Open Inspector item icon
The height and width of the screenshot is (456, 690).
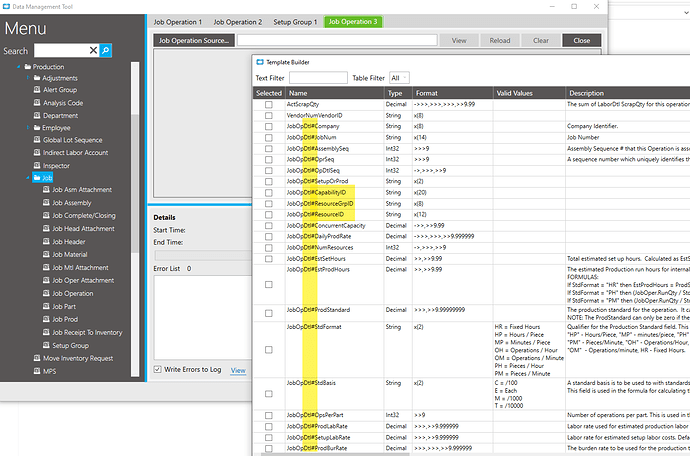click(x=37, y=165)
